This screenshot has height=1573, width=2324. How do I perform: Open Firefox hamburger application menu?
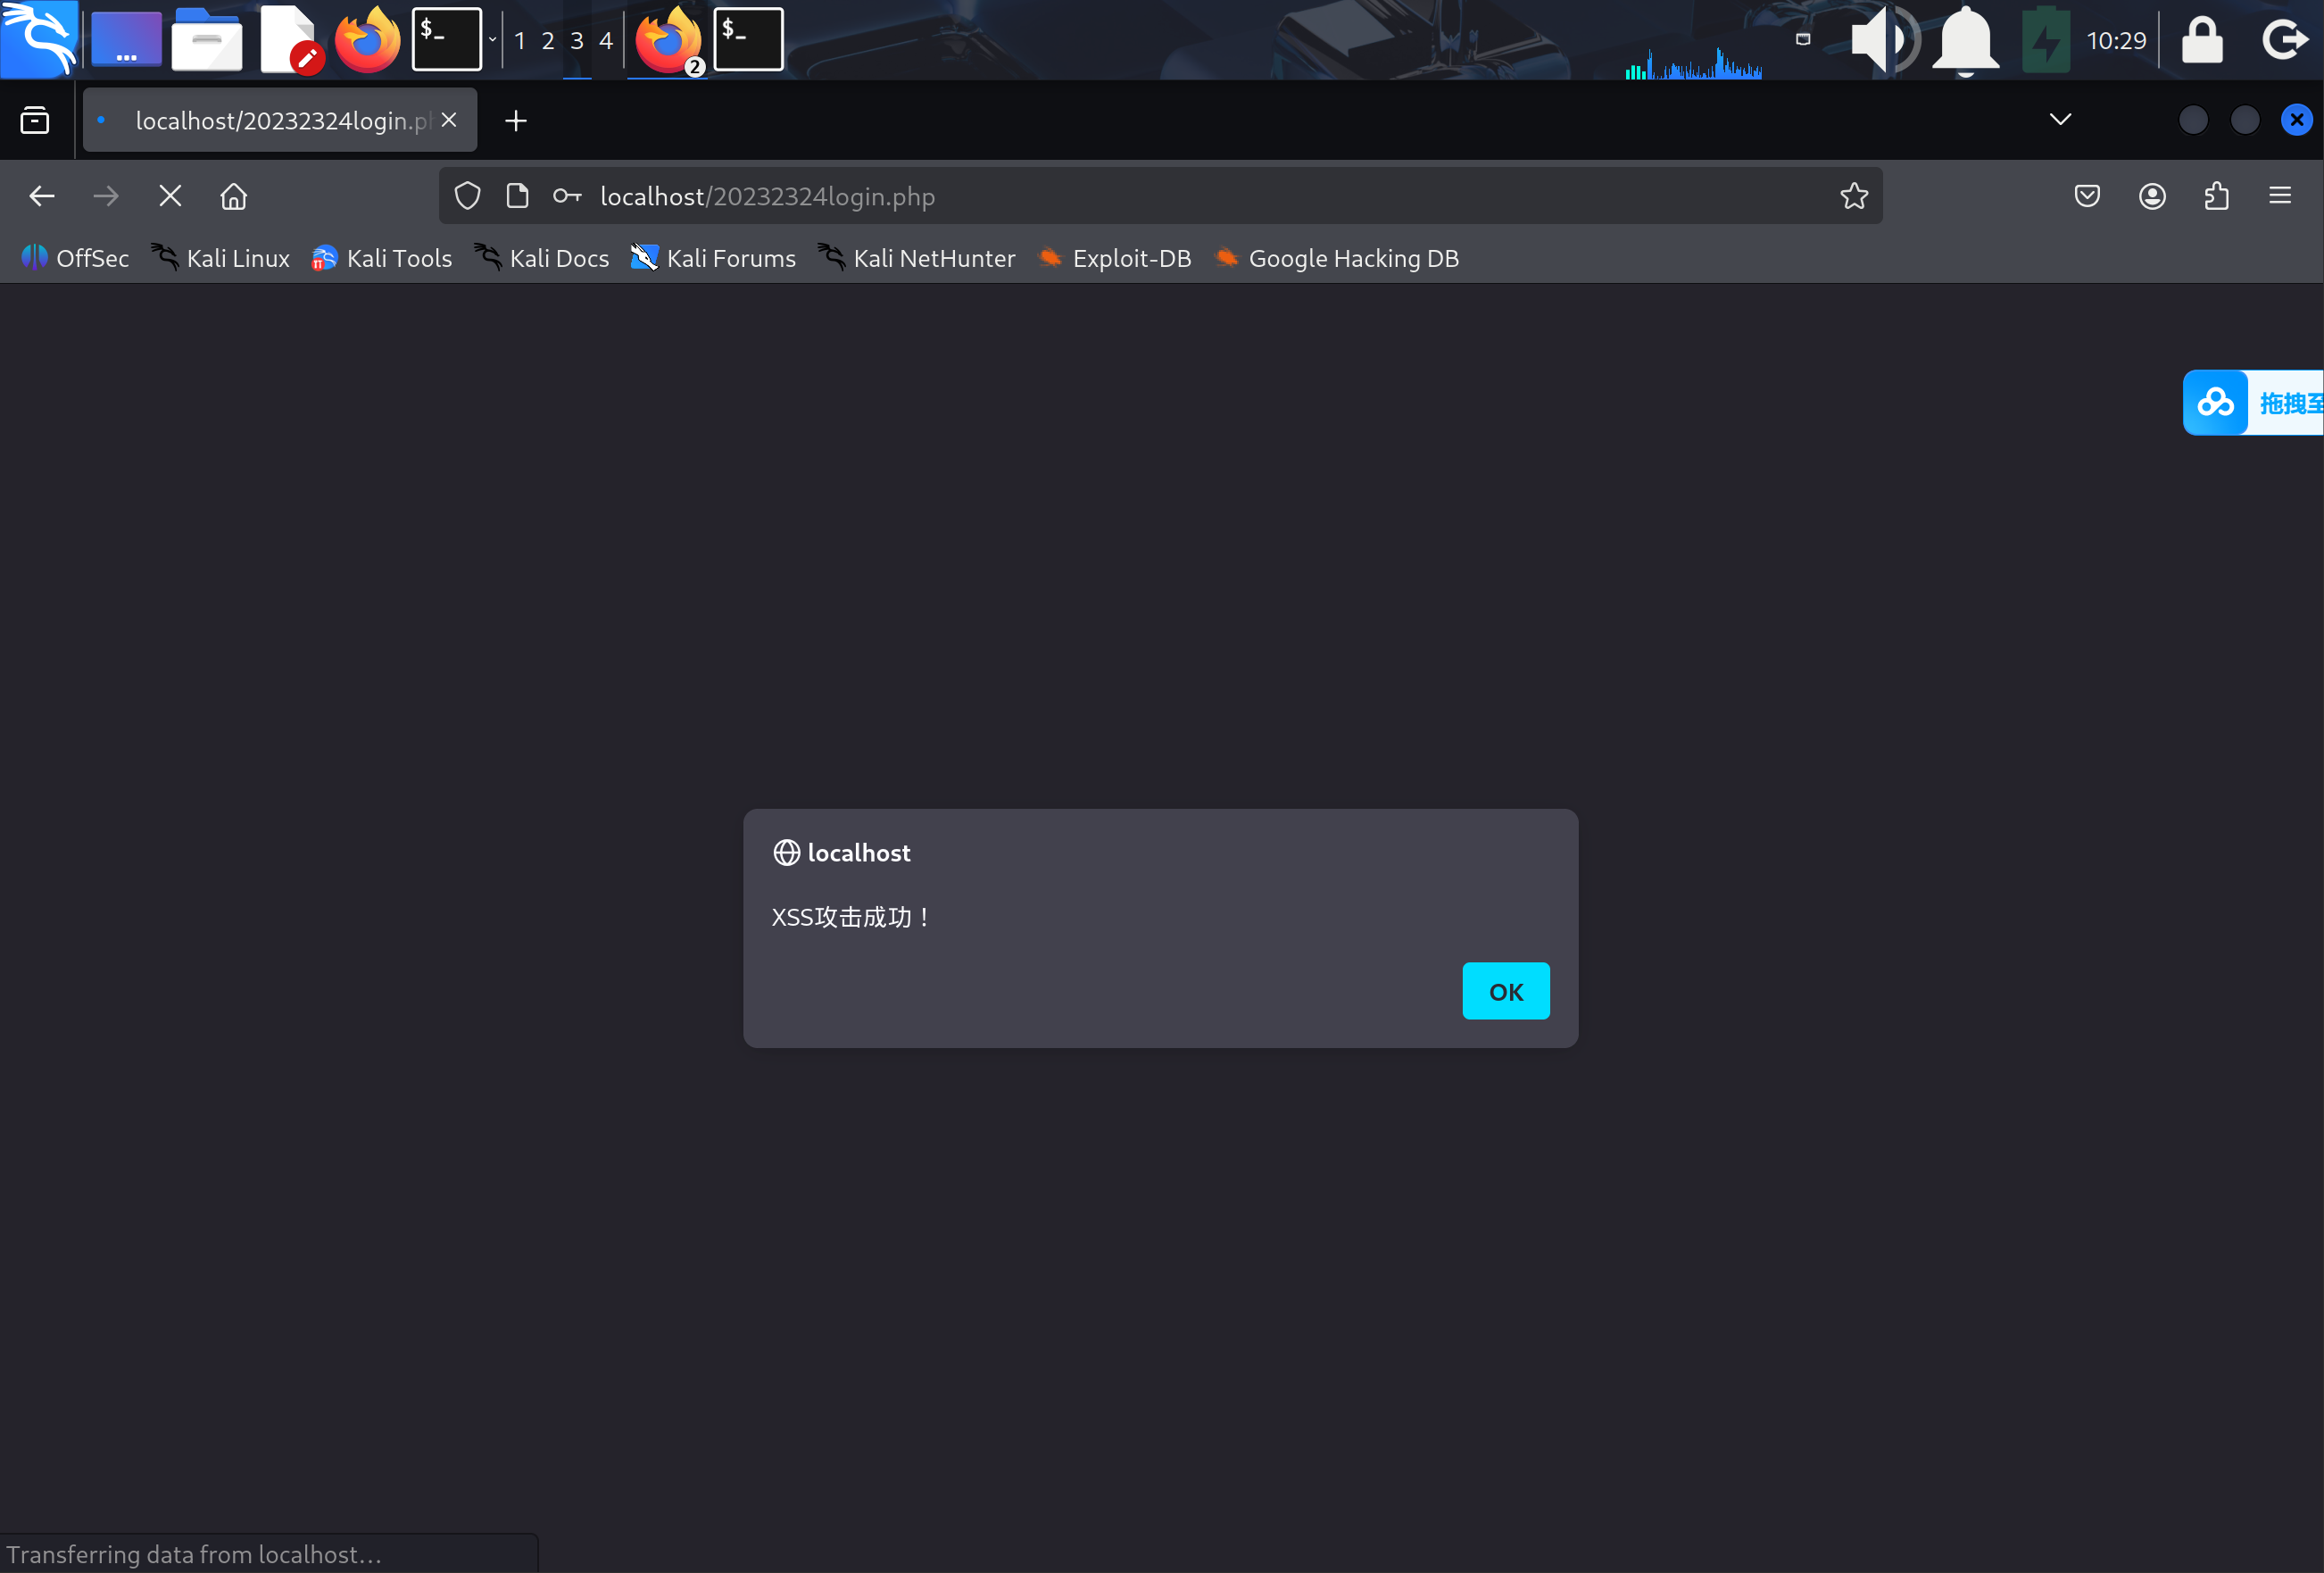click(2279, 196)
